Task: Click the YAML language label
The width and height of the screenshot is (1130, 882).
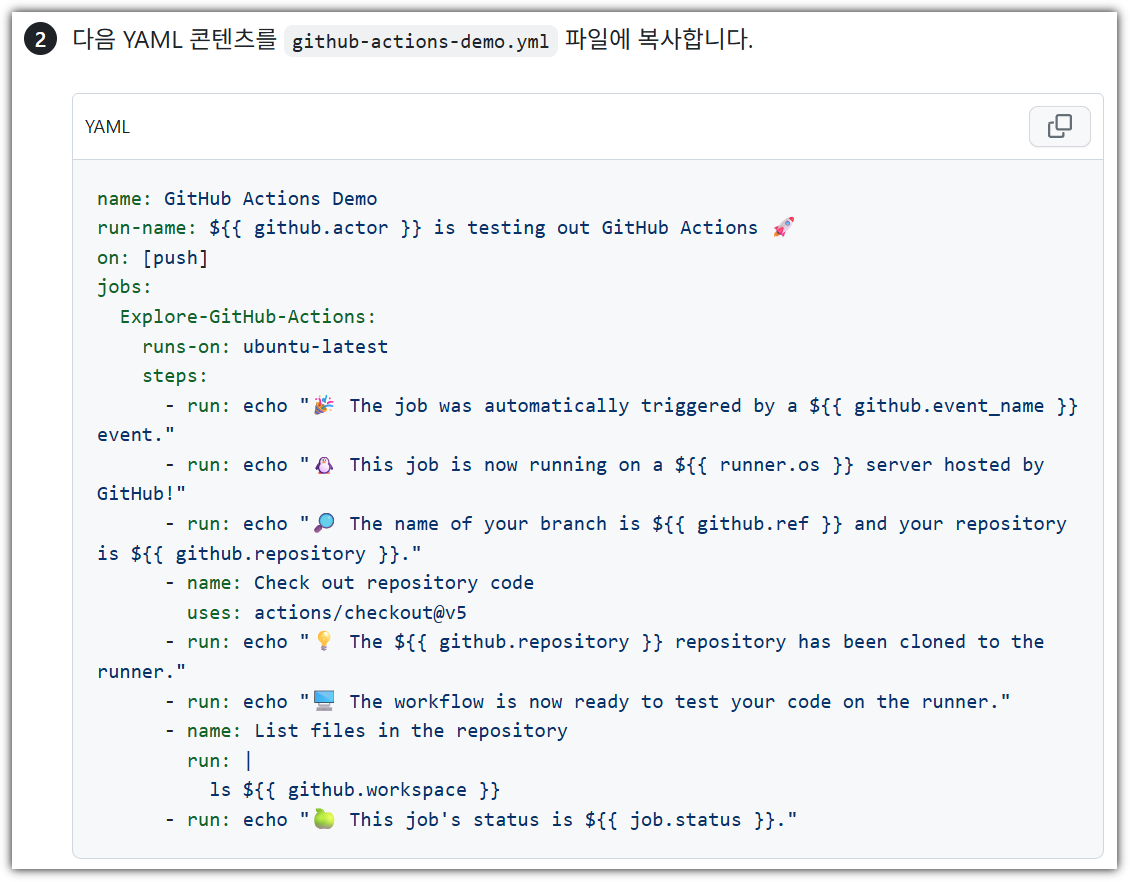Action: (x=107, y=127)
